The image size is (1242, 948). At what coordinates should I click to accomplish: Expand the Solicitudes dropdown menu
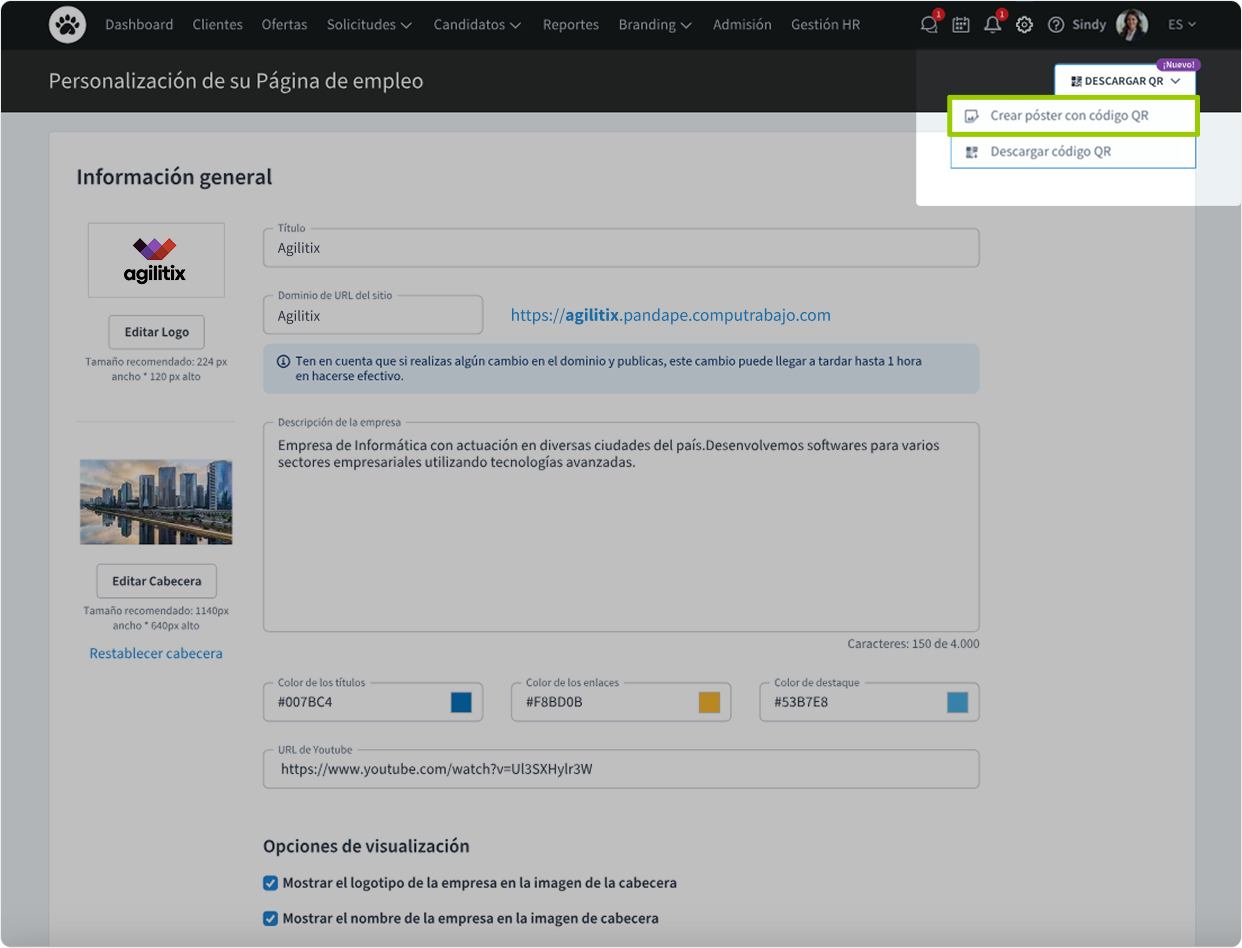369,24
